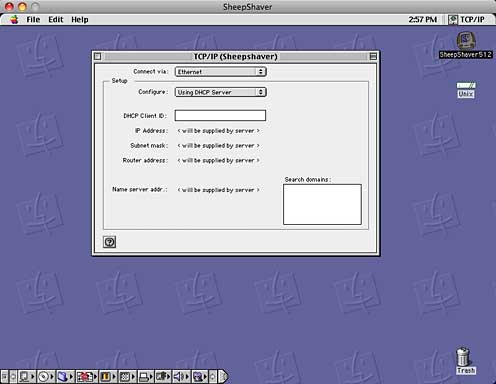Open the strip module right of the speaker
The image size is (496, 384).
point(199,377)
